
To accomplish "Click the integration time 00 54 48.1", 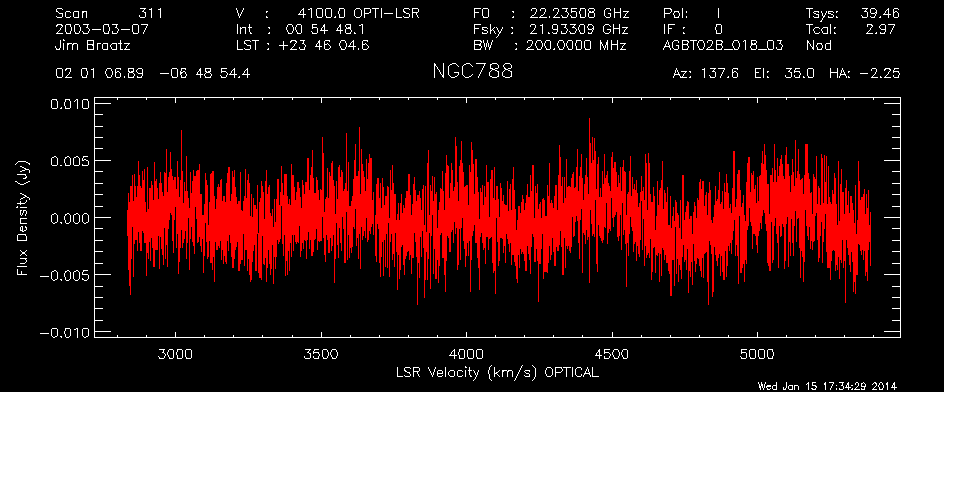I will (325, 29).
